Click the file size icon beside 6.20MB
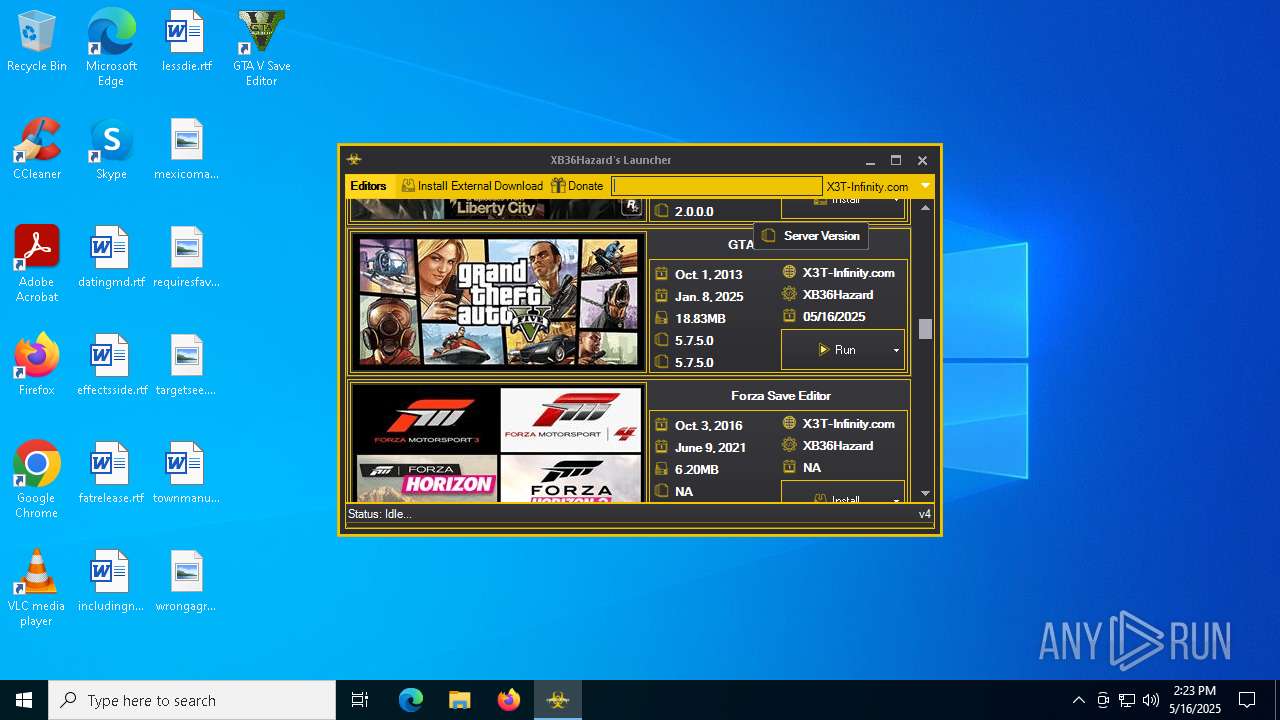The width and height of the screenshot is (1280, 720). [x=661, y=469]
